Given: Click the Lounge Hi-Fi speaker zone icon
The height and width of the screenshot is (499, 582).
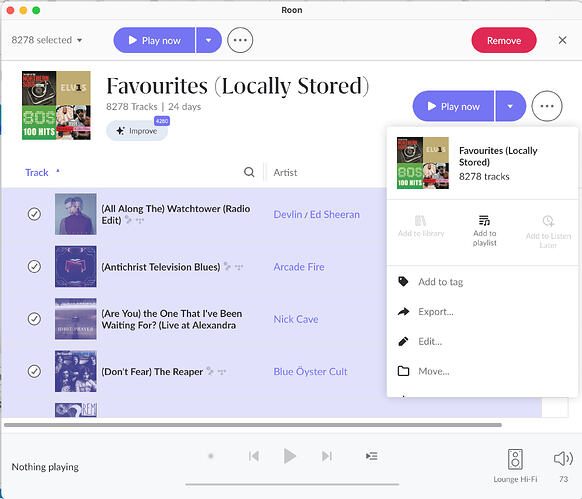Looking at the screenshot, I should point(515,459).
